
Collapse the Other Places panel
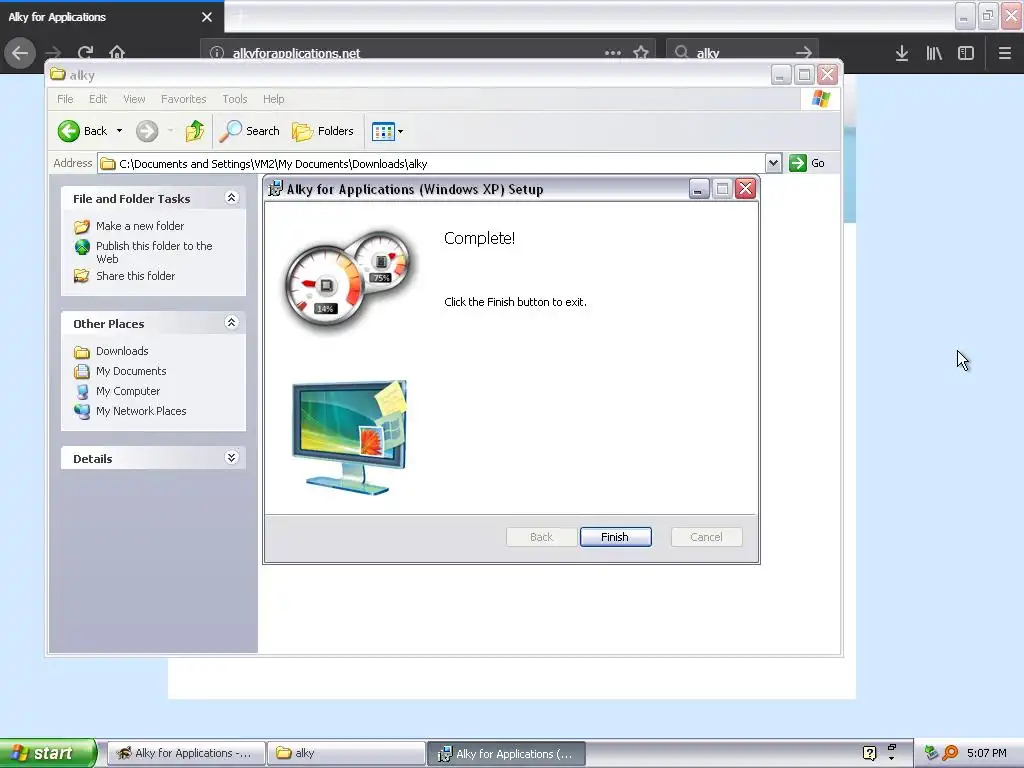click(231, 323)
